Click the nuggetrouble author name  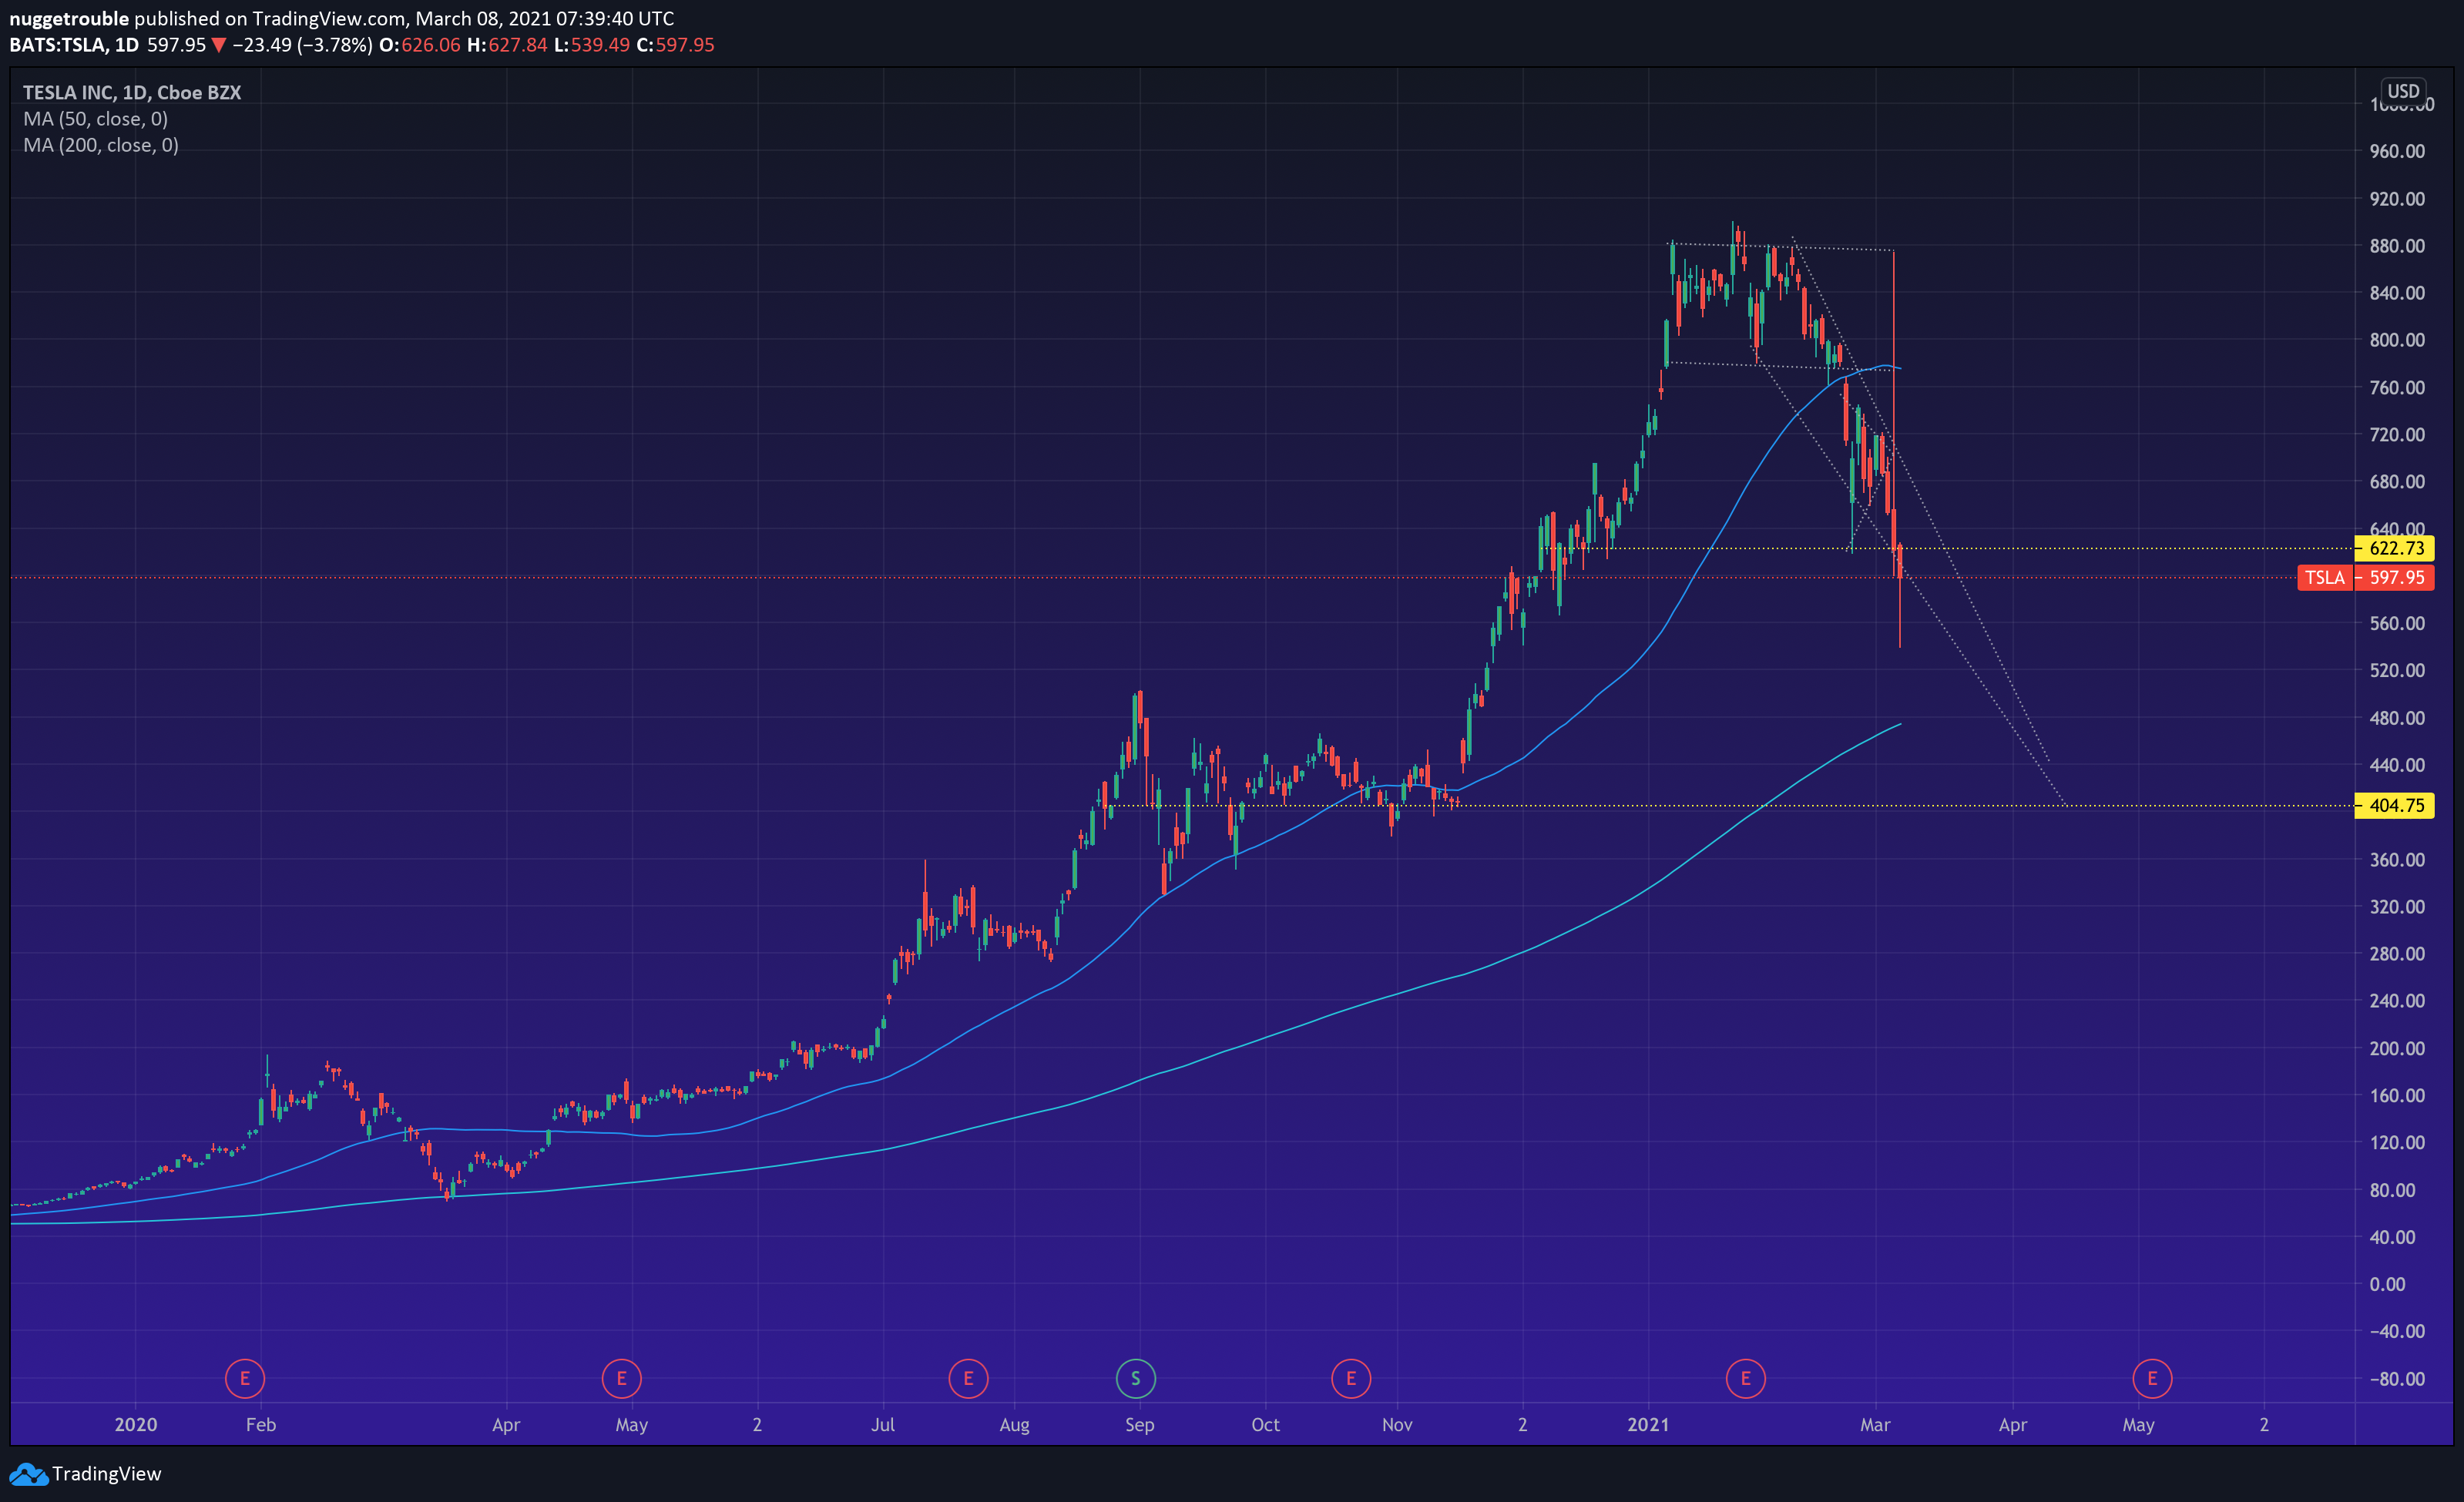[69, 19]
